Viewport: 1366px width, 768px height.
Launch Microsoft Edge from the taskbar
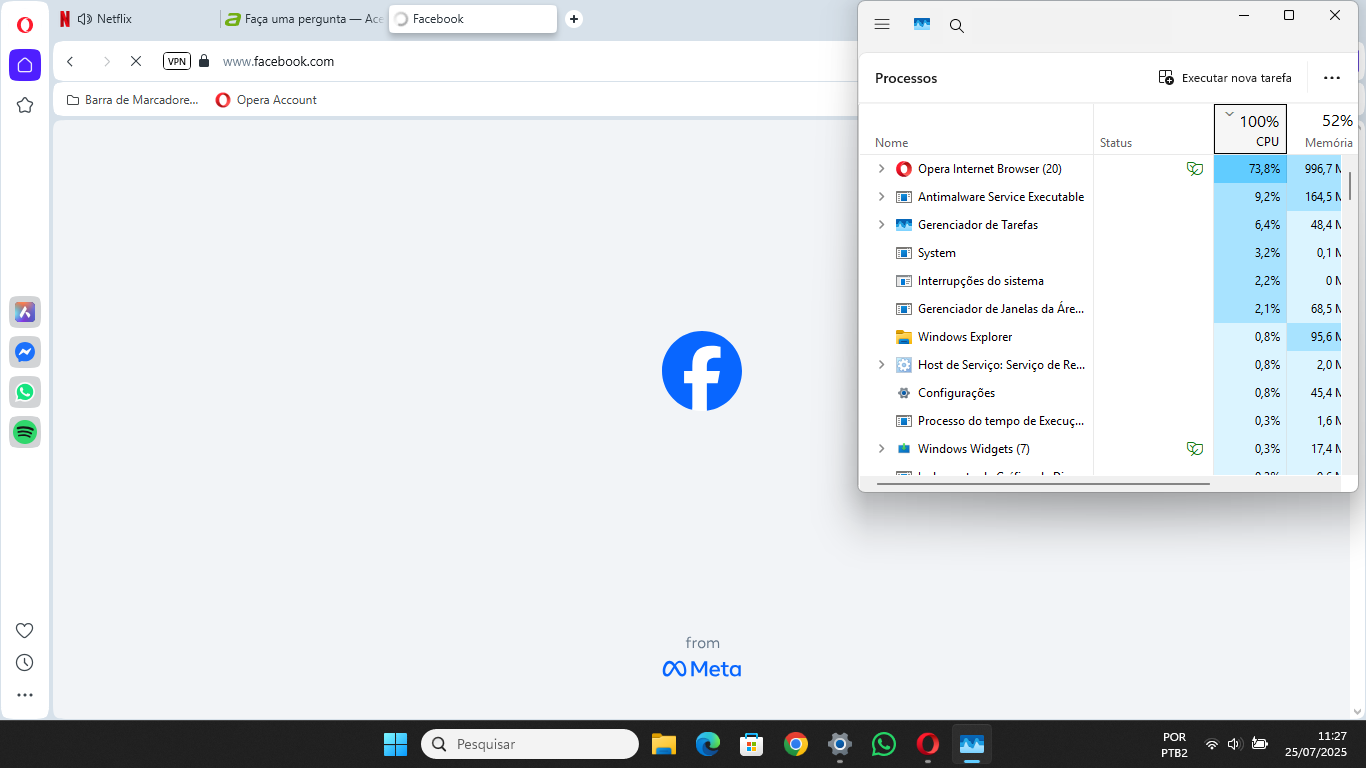coord(708,744)
